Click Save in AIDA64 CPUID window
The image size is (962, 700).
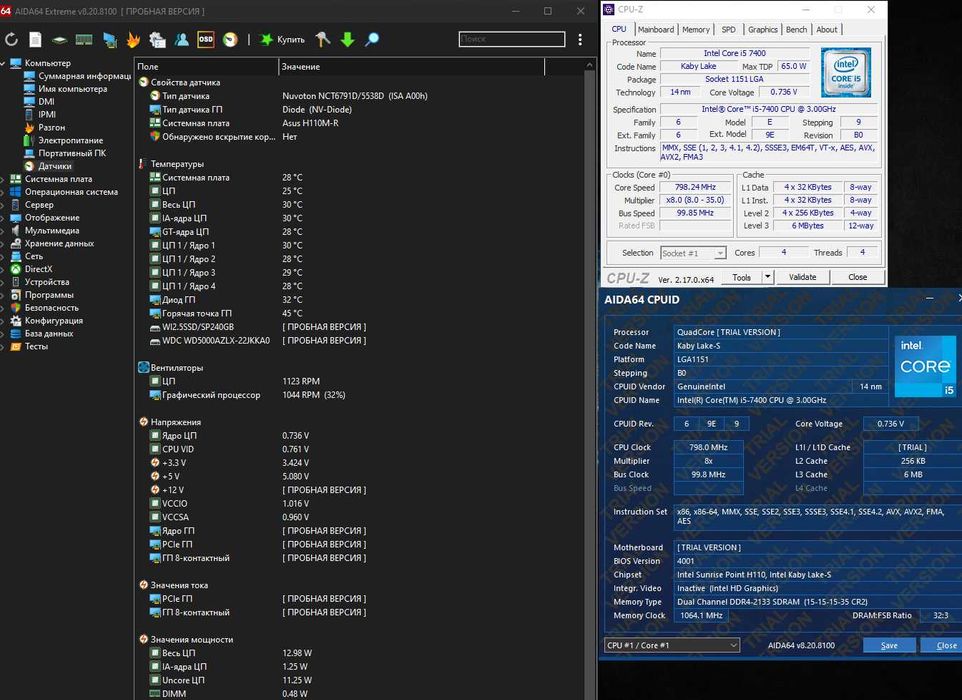pos(889,645)
